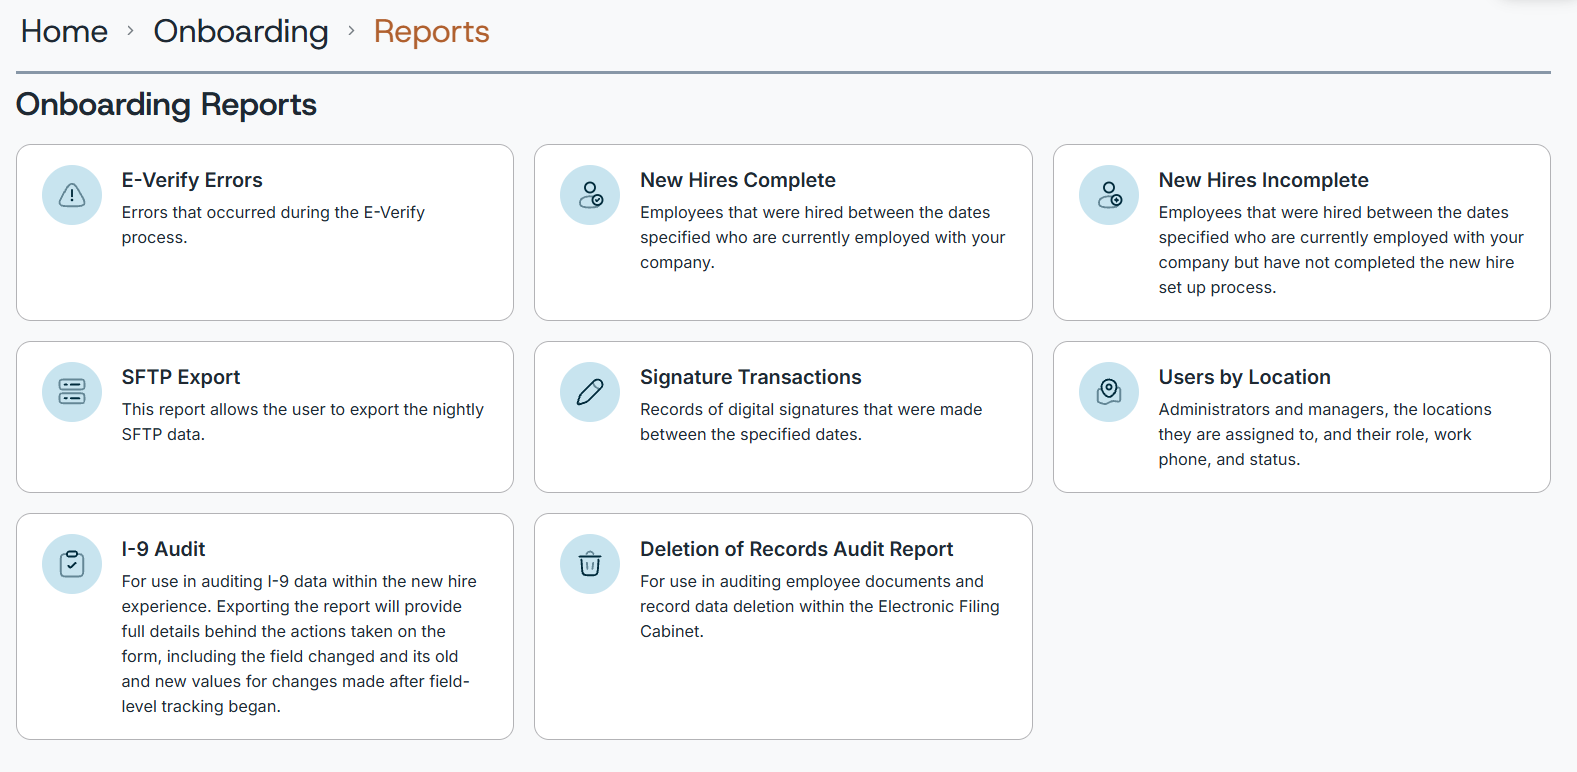Open Deletion of Records Audit Report title
This screenshot has width=1577, height=772.
coord(797,549)
